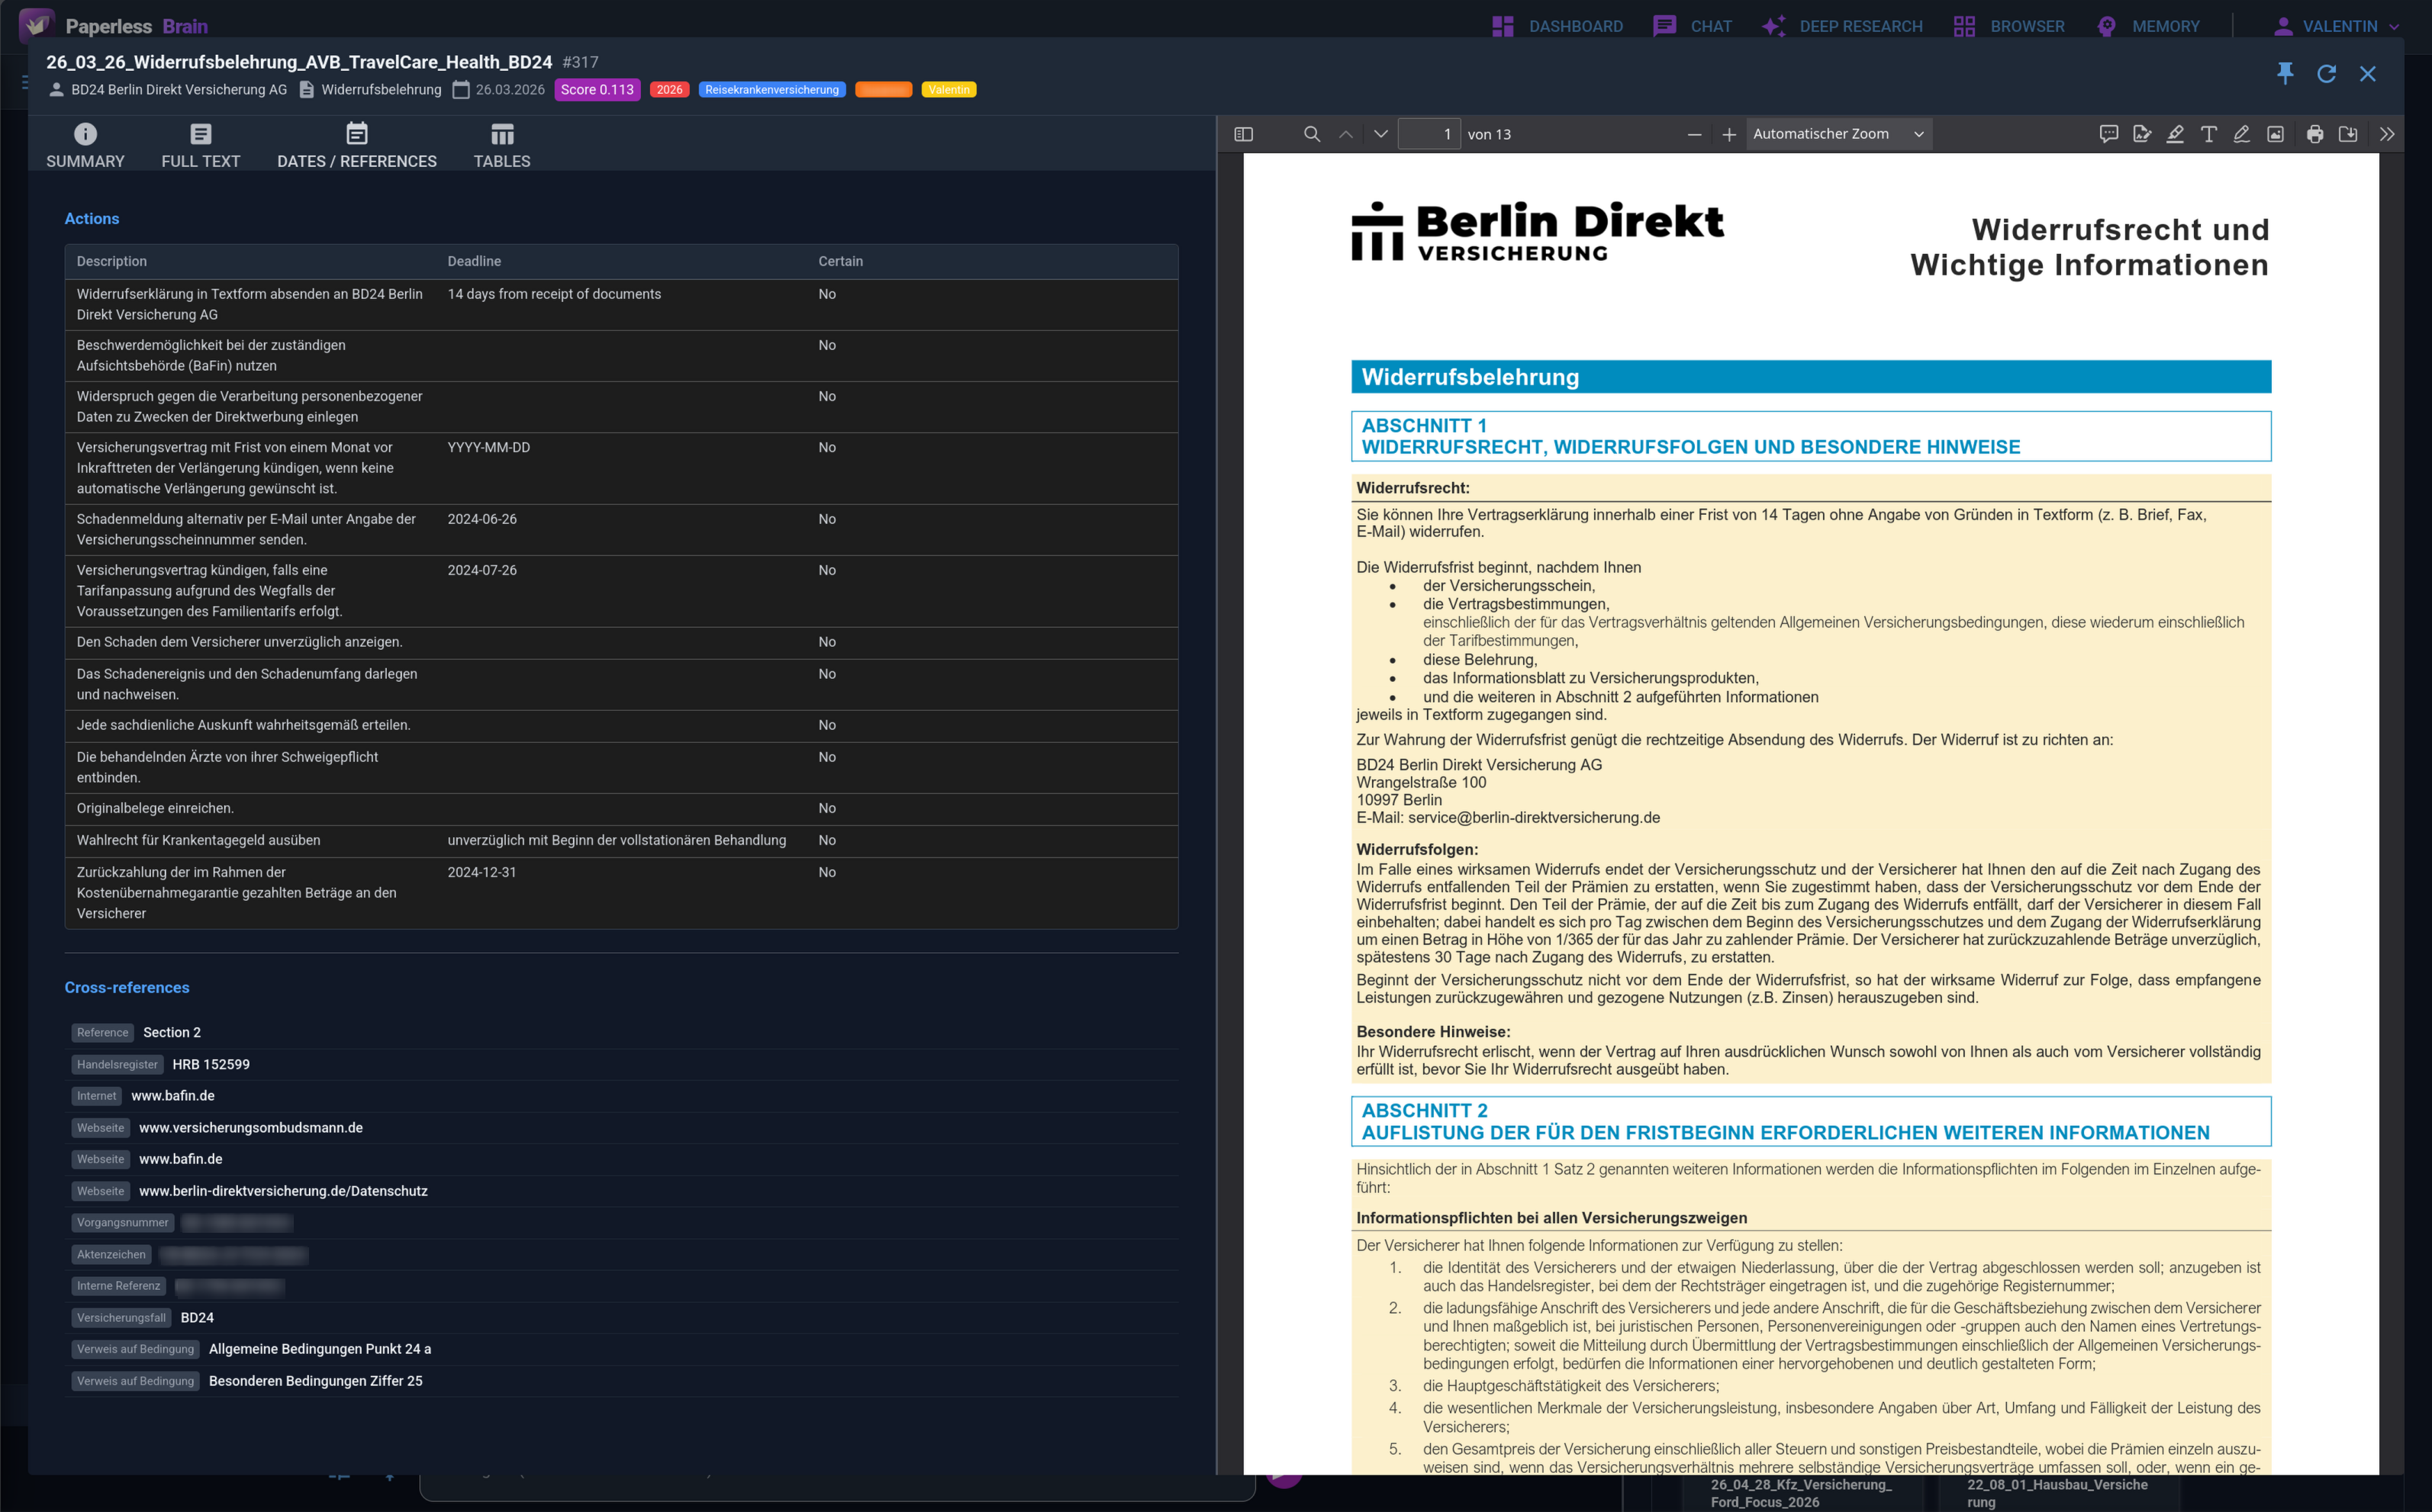Click the Actions section heading

(x=92, y=218)
